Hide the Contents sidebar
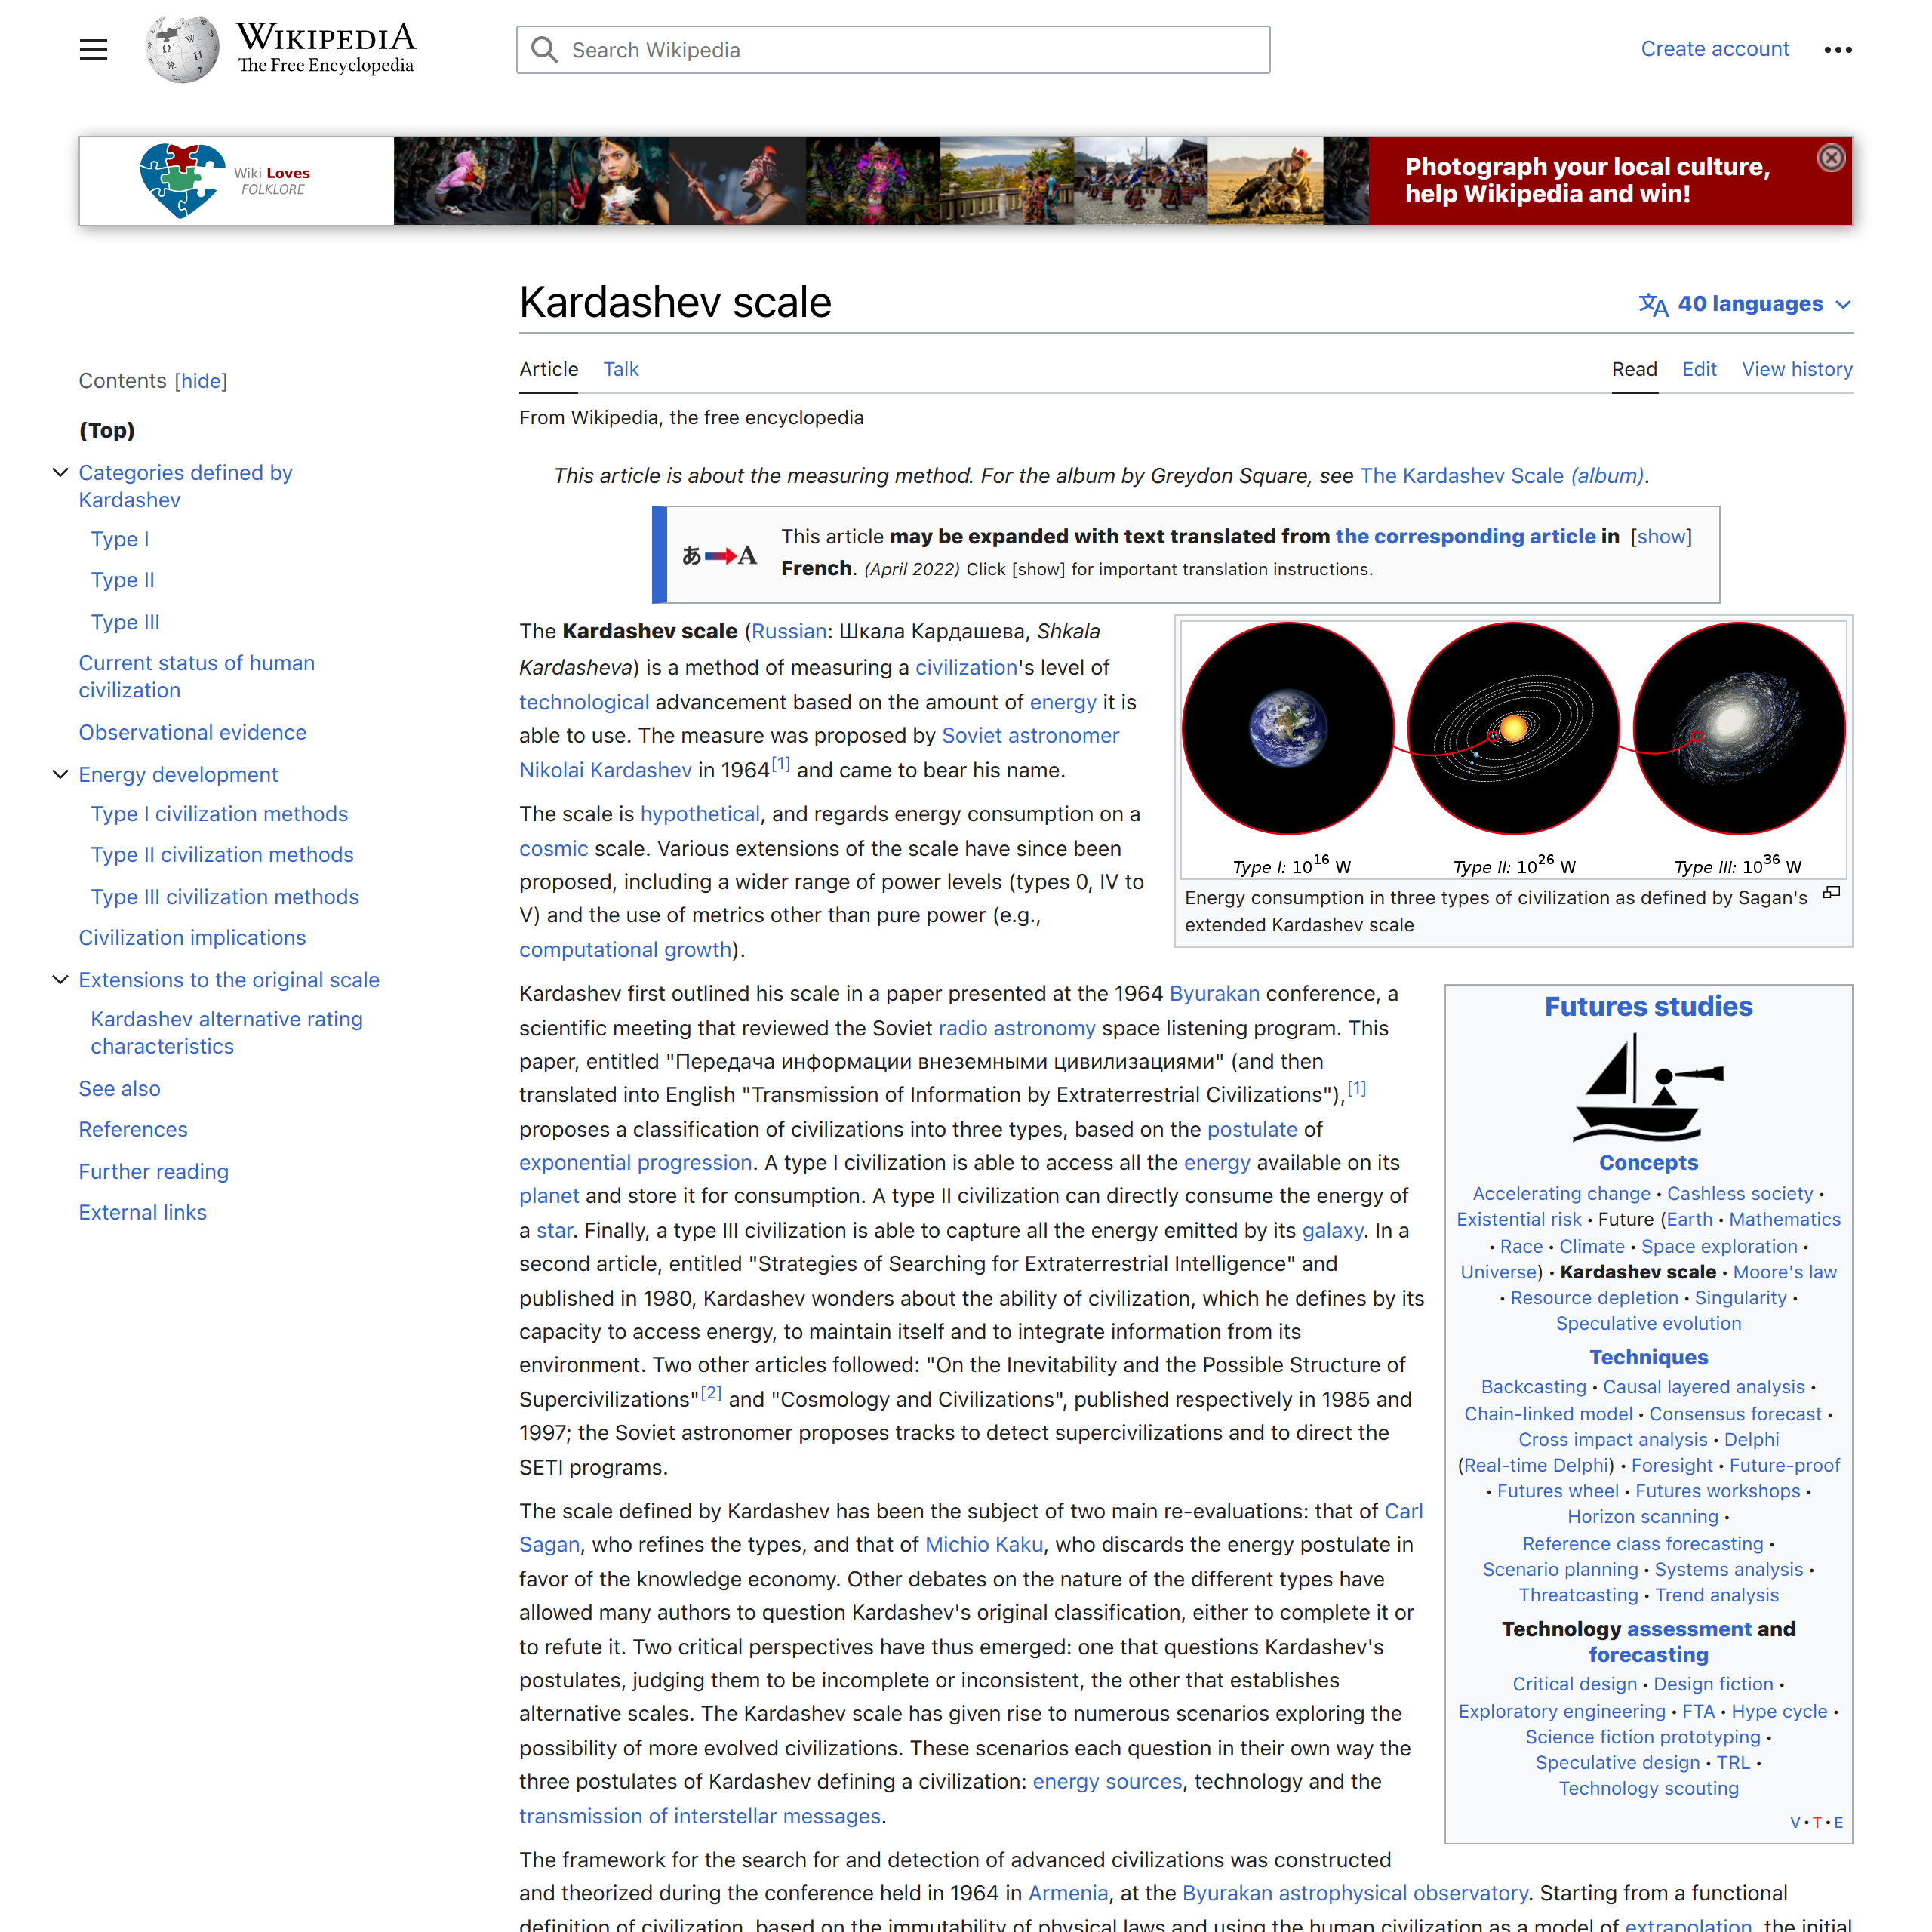Image resolution: width=1932 pixels, height=1932 pixels. tap(201, 381)
